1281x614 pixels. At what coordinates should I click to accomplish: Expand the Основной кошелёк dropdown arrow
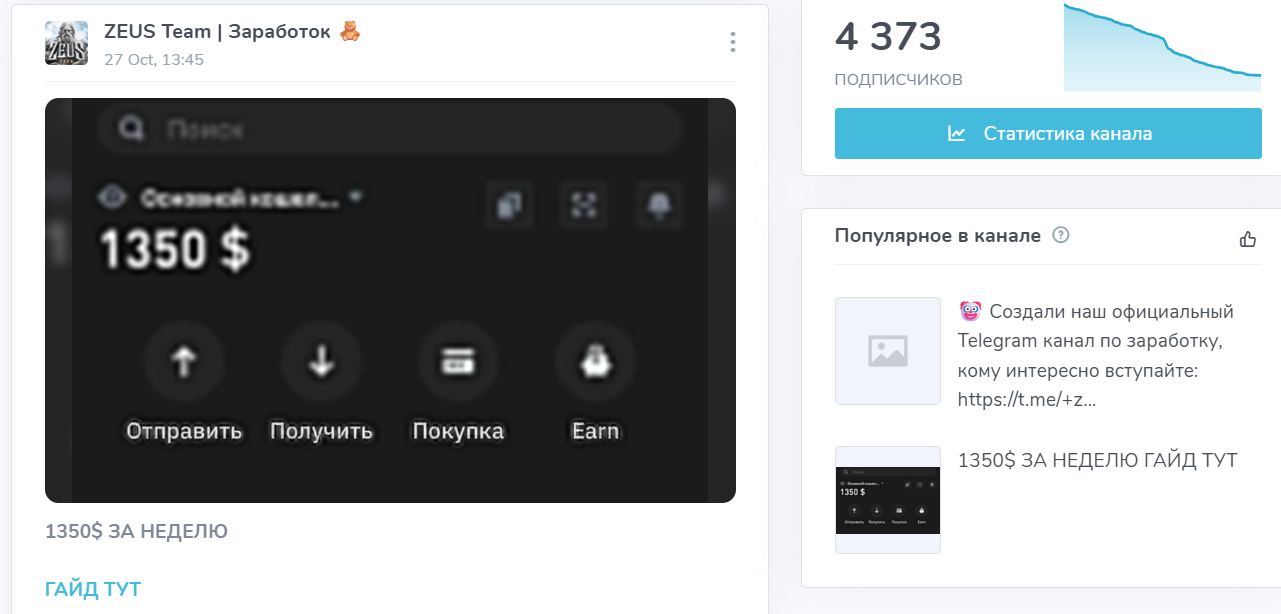(x=356, y=197)
